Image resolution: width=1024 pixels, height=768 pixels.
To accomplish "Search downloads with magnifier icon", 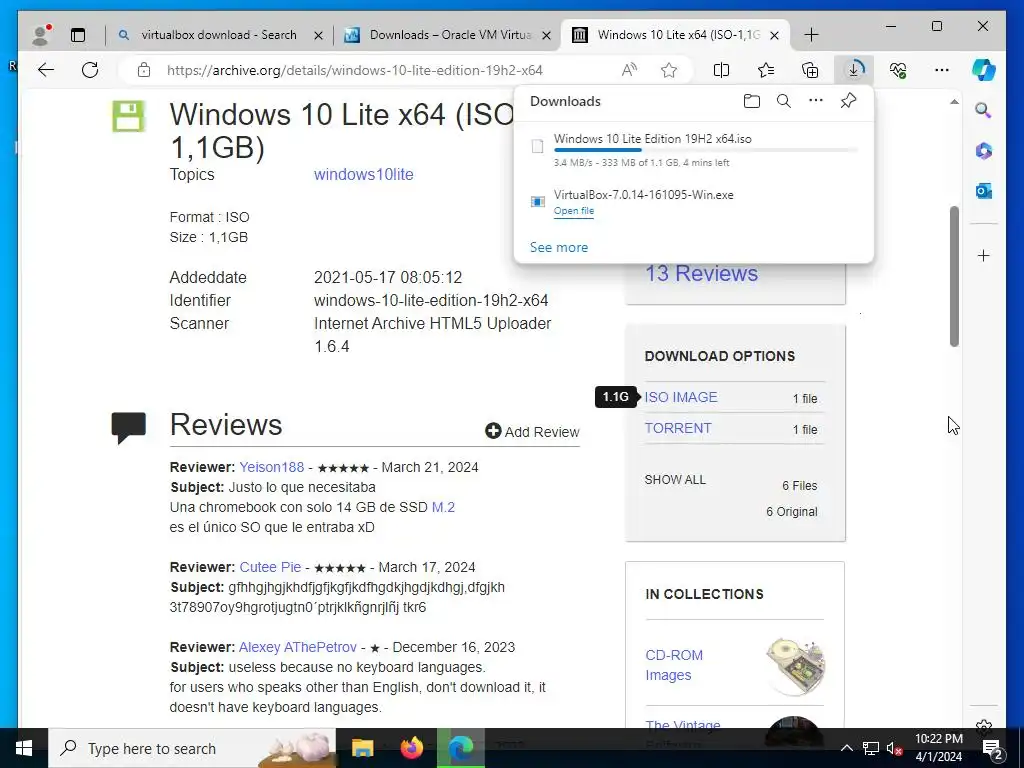I will (784, 101).
